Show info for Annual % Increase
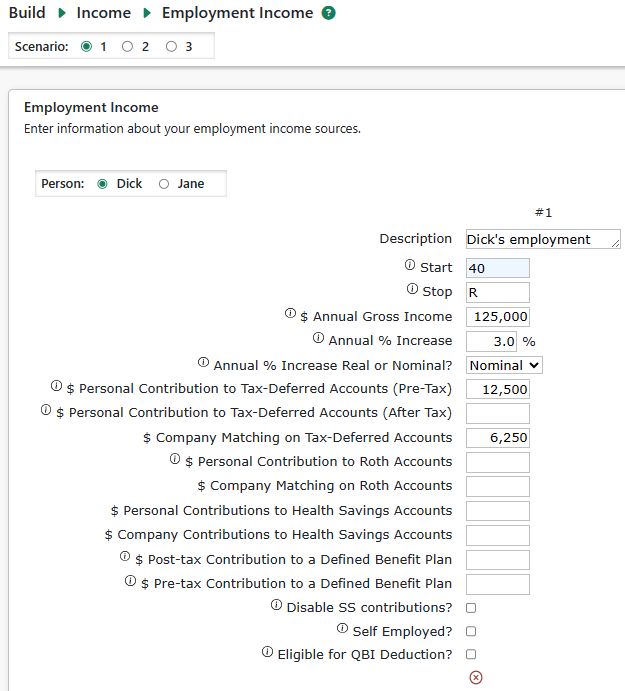 tap(319, 339)
